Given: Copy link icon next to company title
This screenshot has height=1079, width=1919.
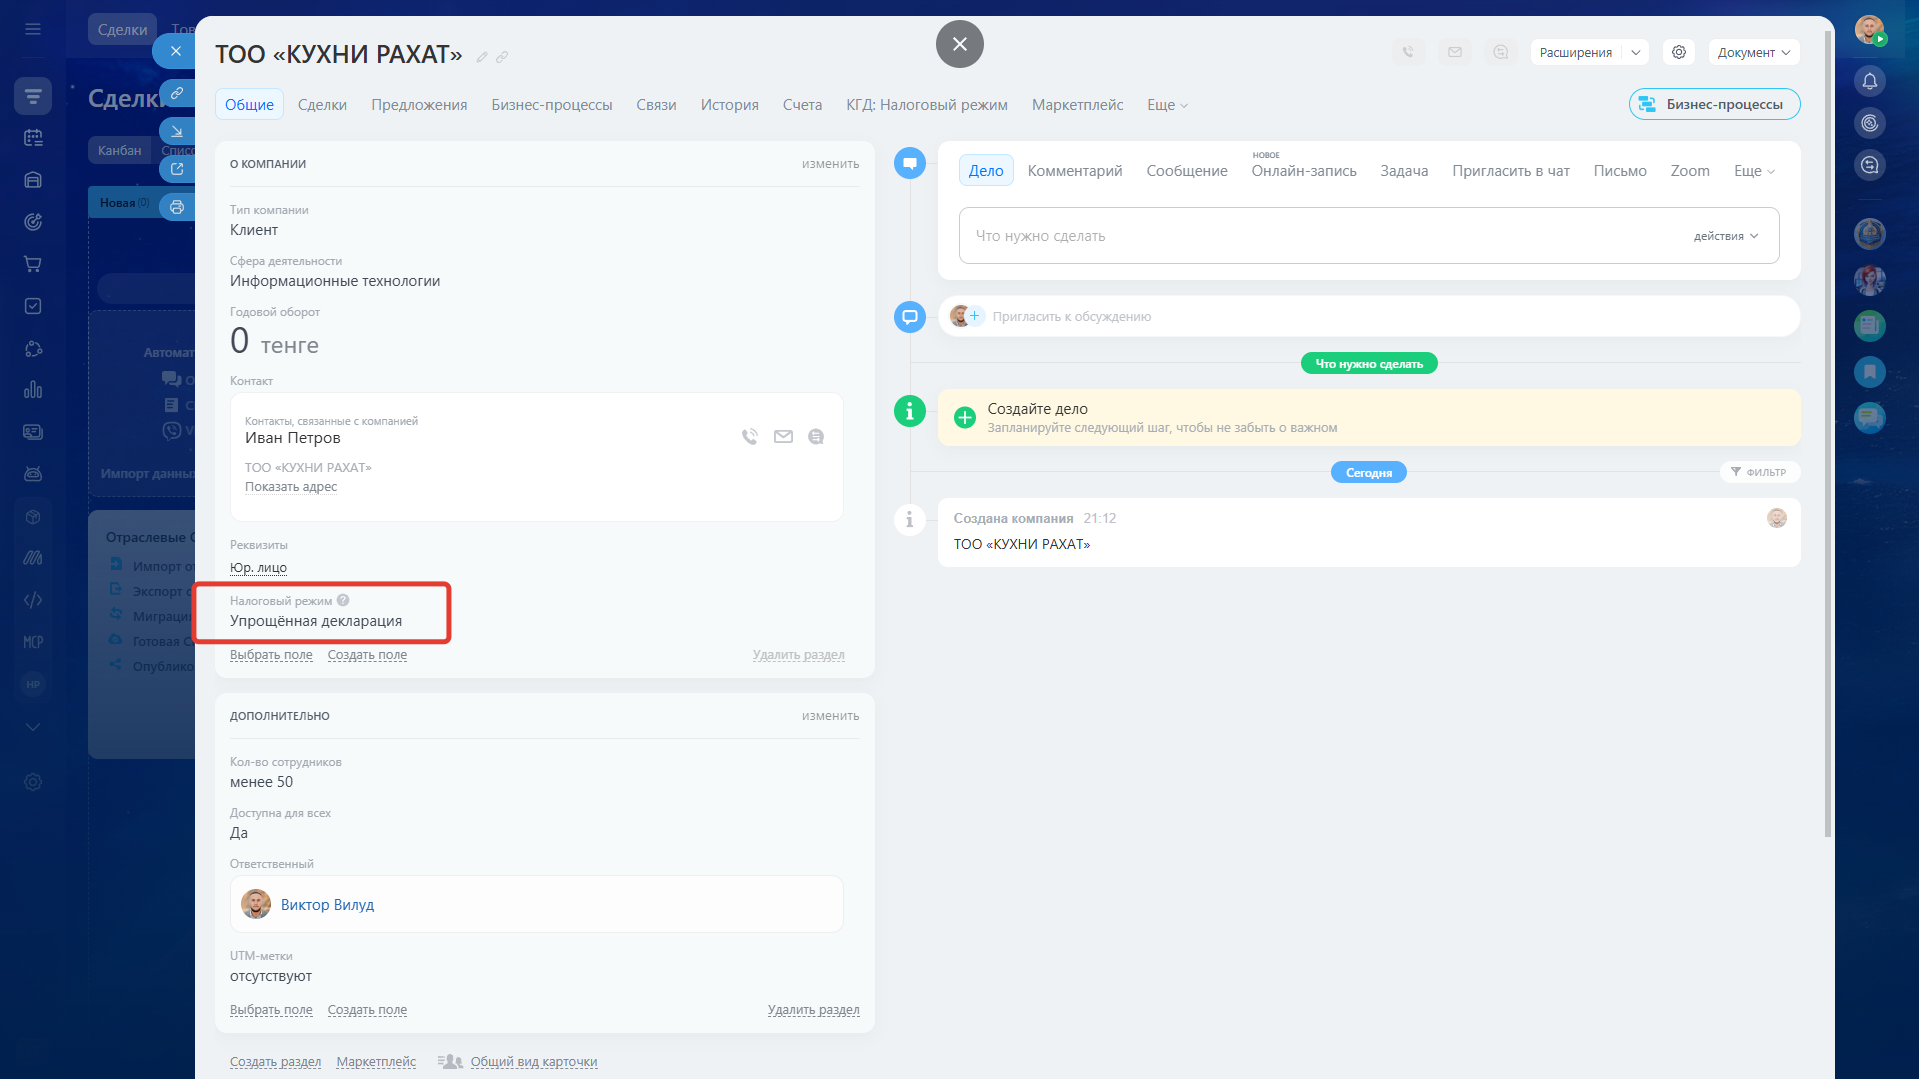Looking at the screenshot, I should 502,57.
